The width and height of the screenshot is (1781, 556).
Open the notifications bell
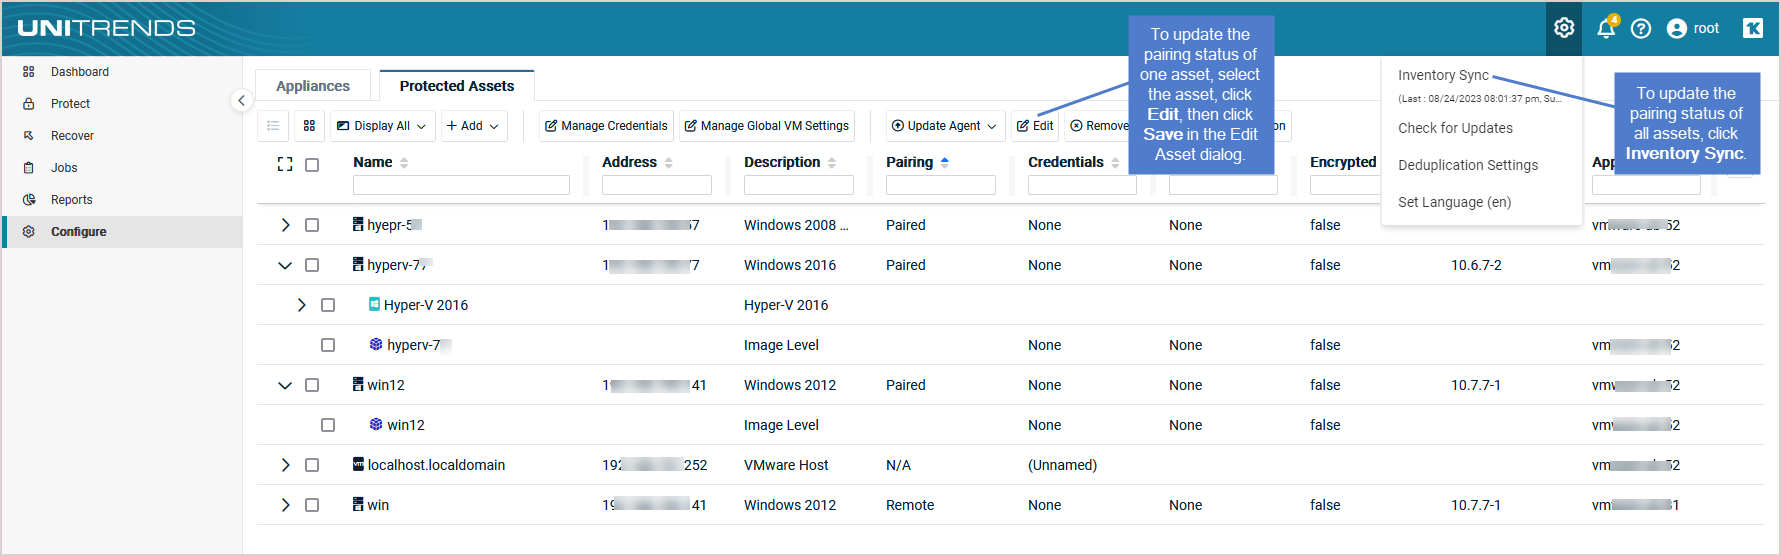pyautogui.click(x=1606, y=28)
